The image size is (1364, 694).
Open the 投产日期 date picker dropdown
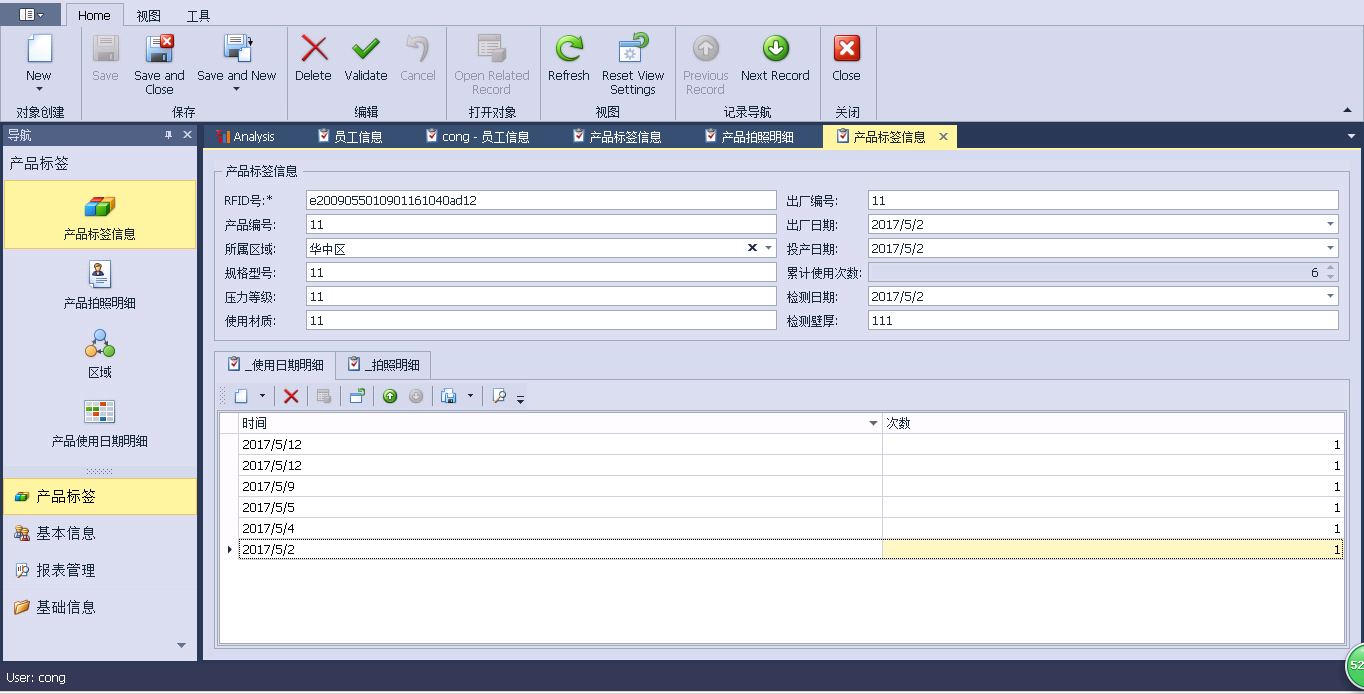(x=1331, y=248)
